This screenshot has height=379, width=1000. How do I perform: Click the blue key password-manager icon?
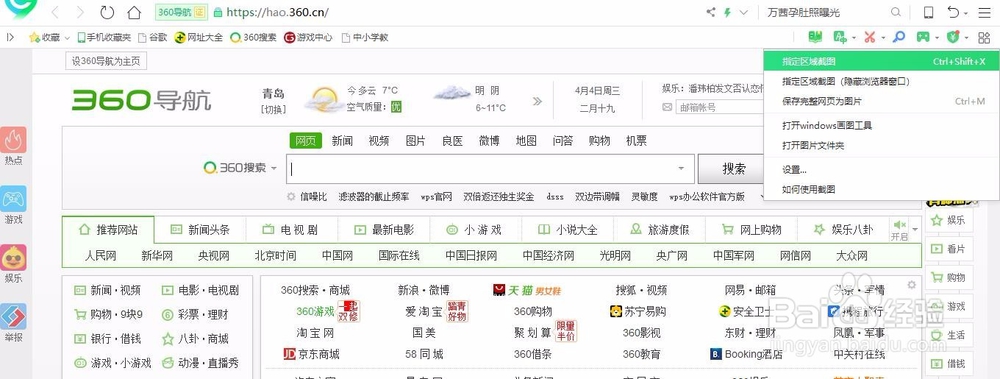pos(899,37)
